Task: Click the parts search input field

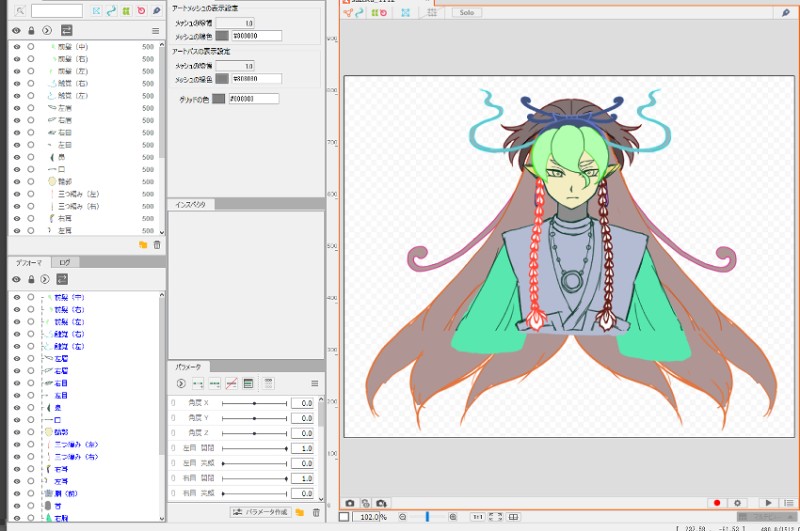Action: pos(57,11)
